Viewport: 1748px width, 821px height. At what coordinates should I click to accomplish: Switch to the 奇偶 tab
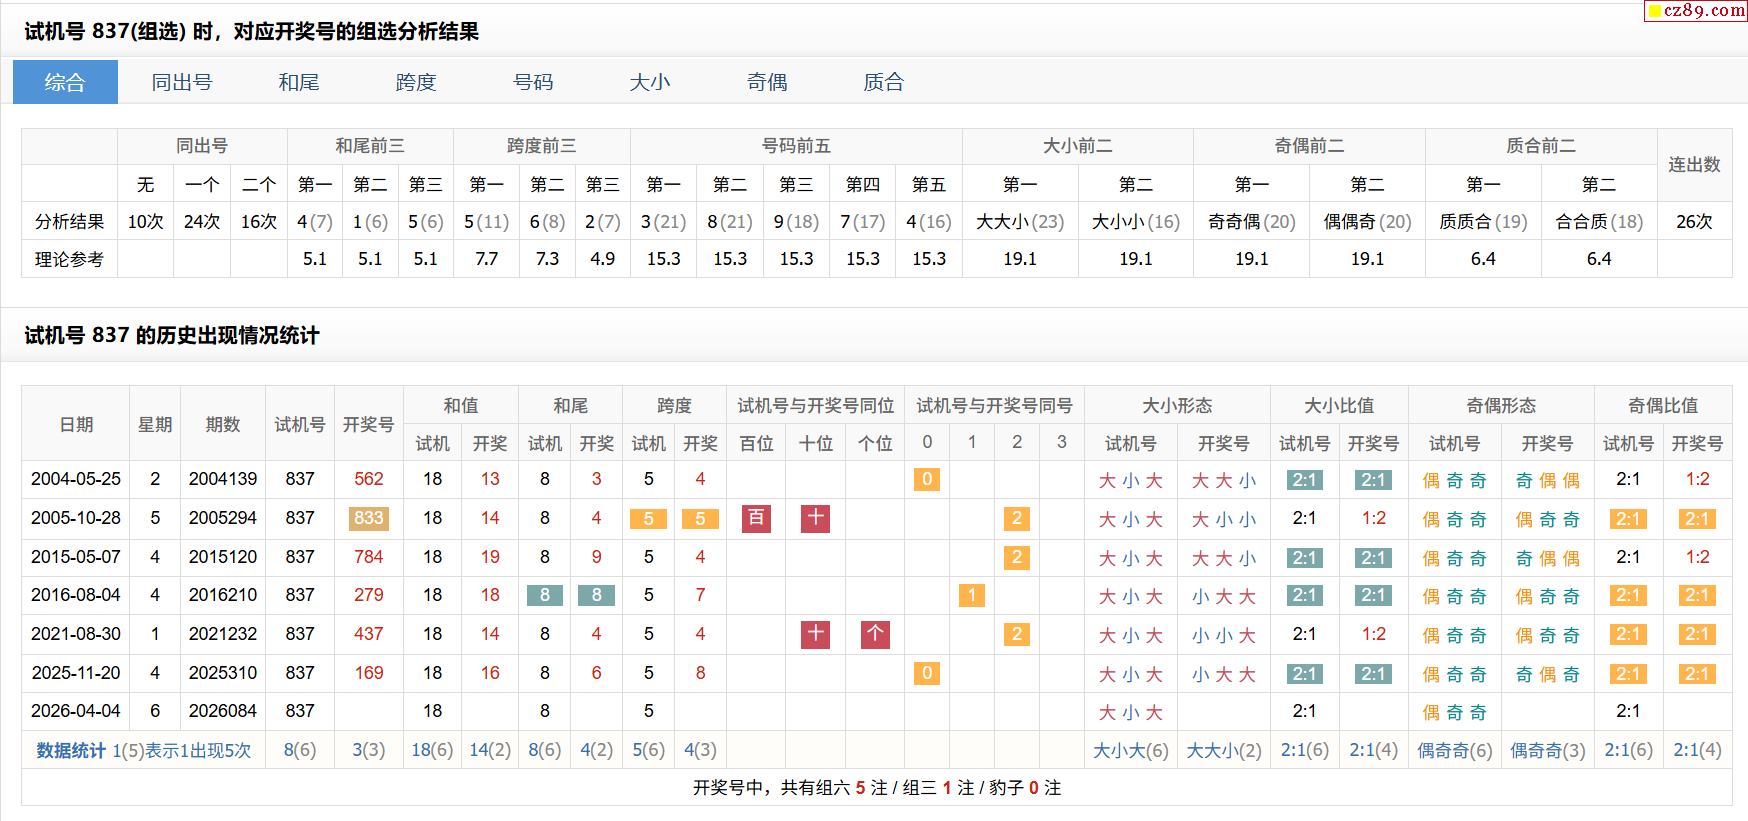click(x=767, y=82)
